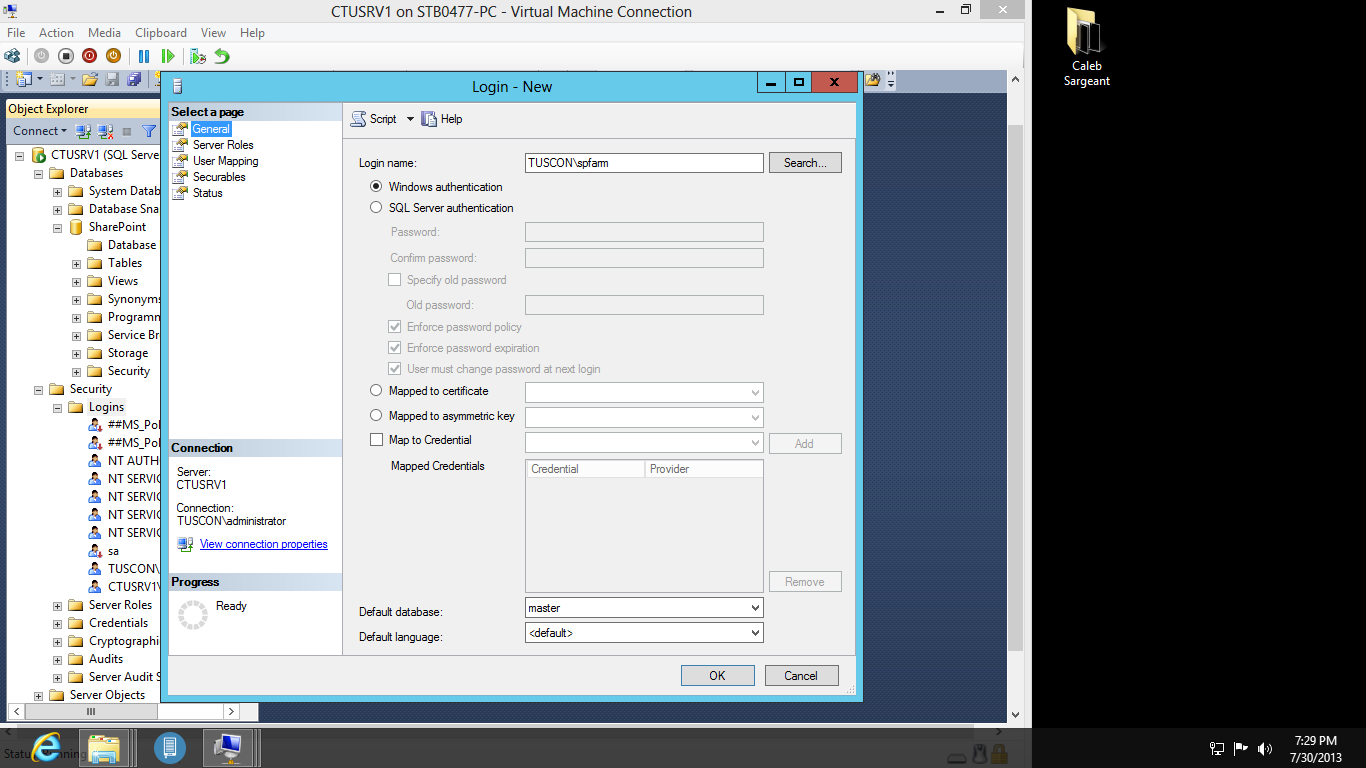
Task: Open File Explorer from taskbar
Action: pyautogui.click(x=104, y=747)
